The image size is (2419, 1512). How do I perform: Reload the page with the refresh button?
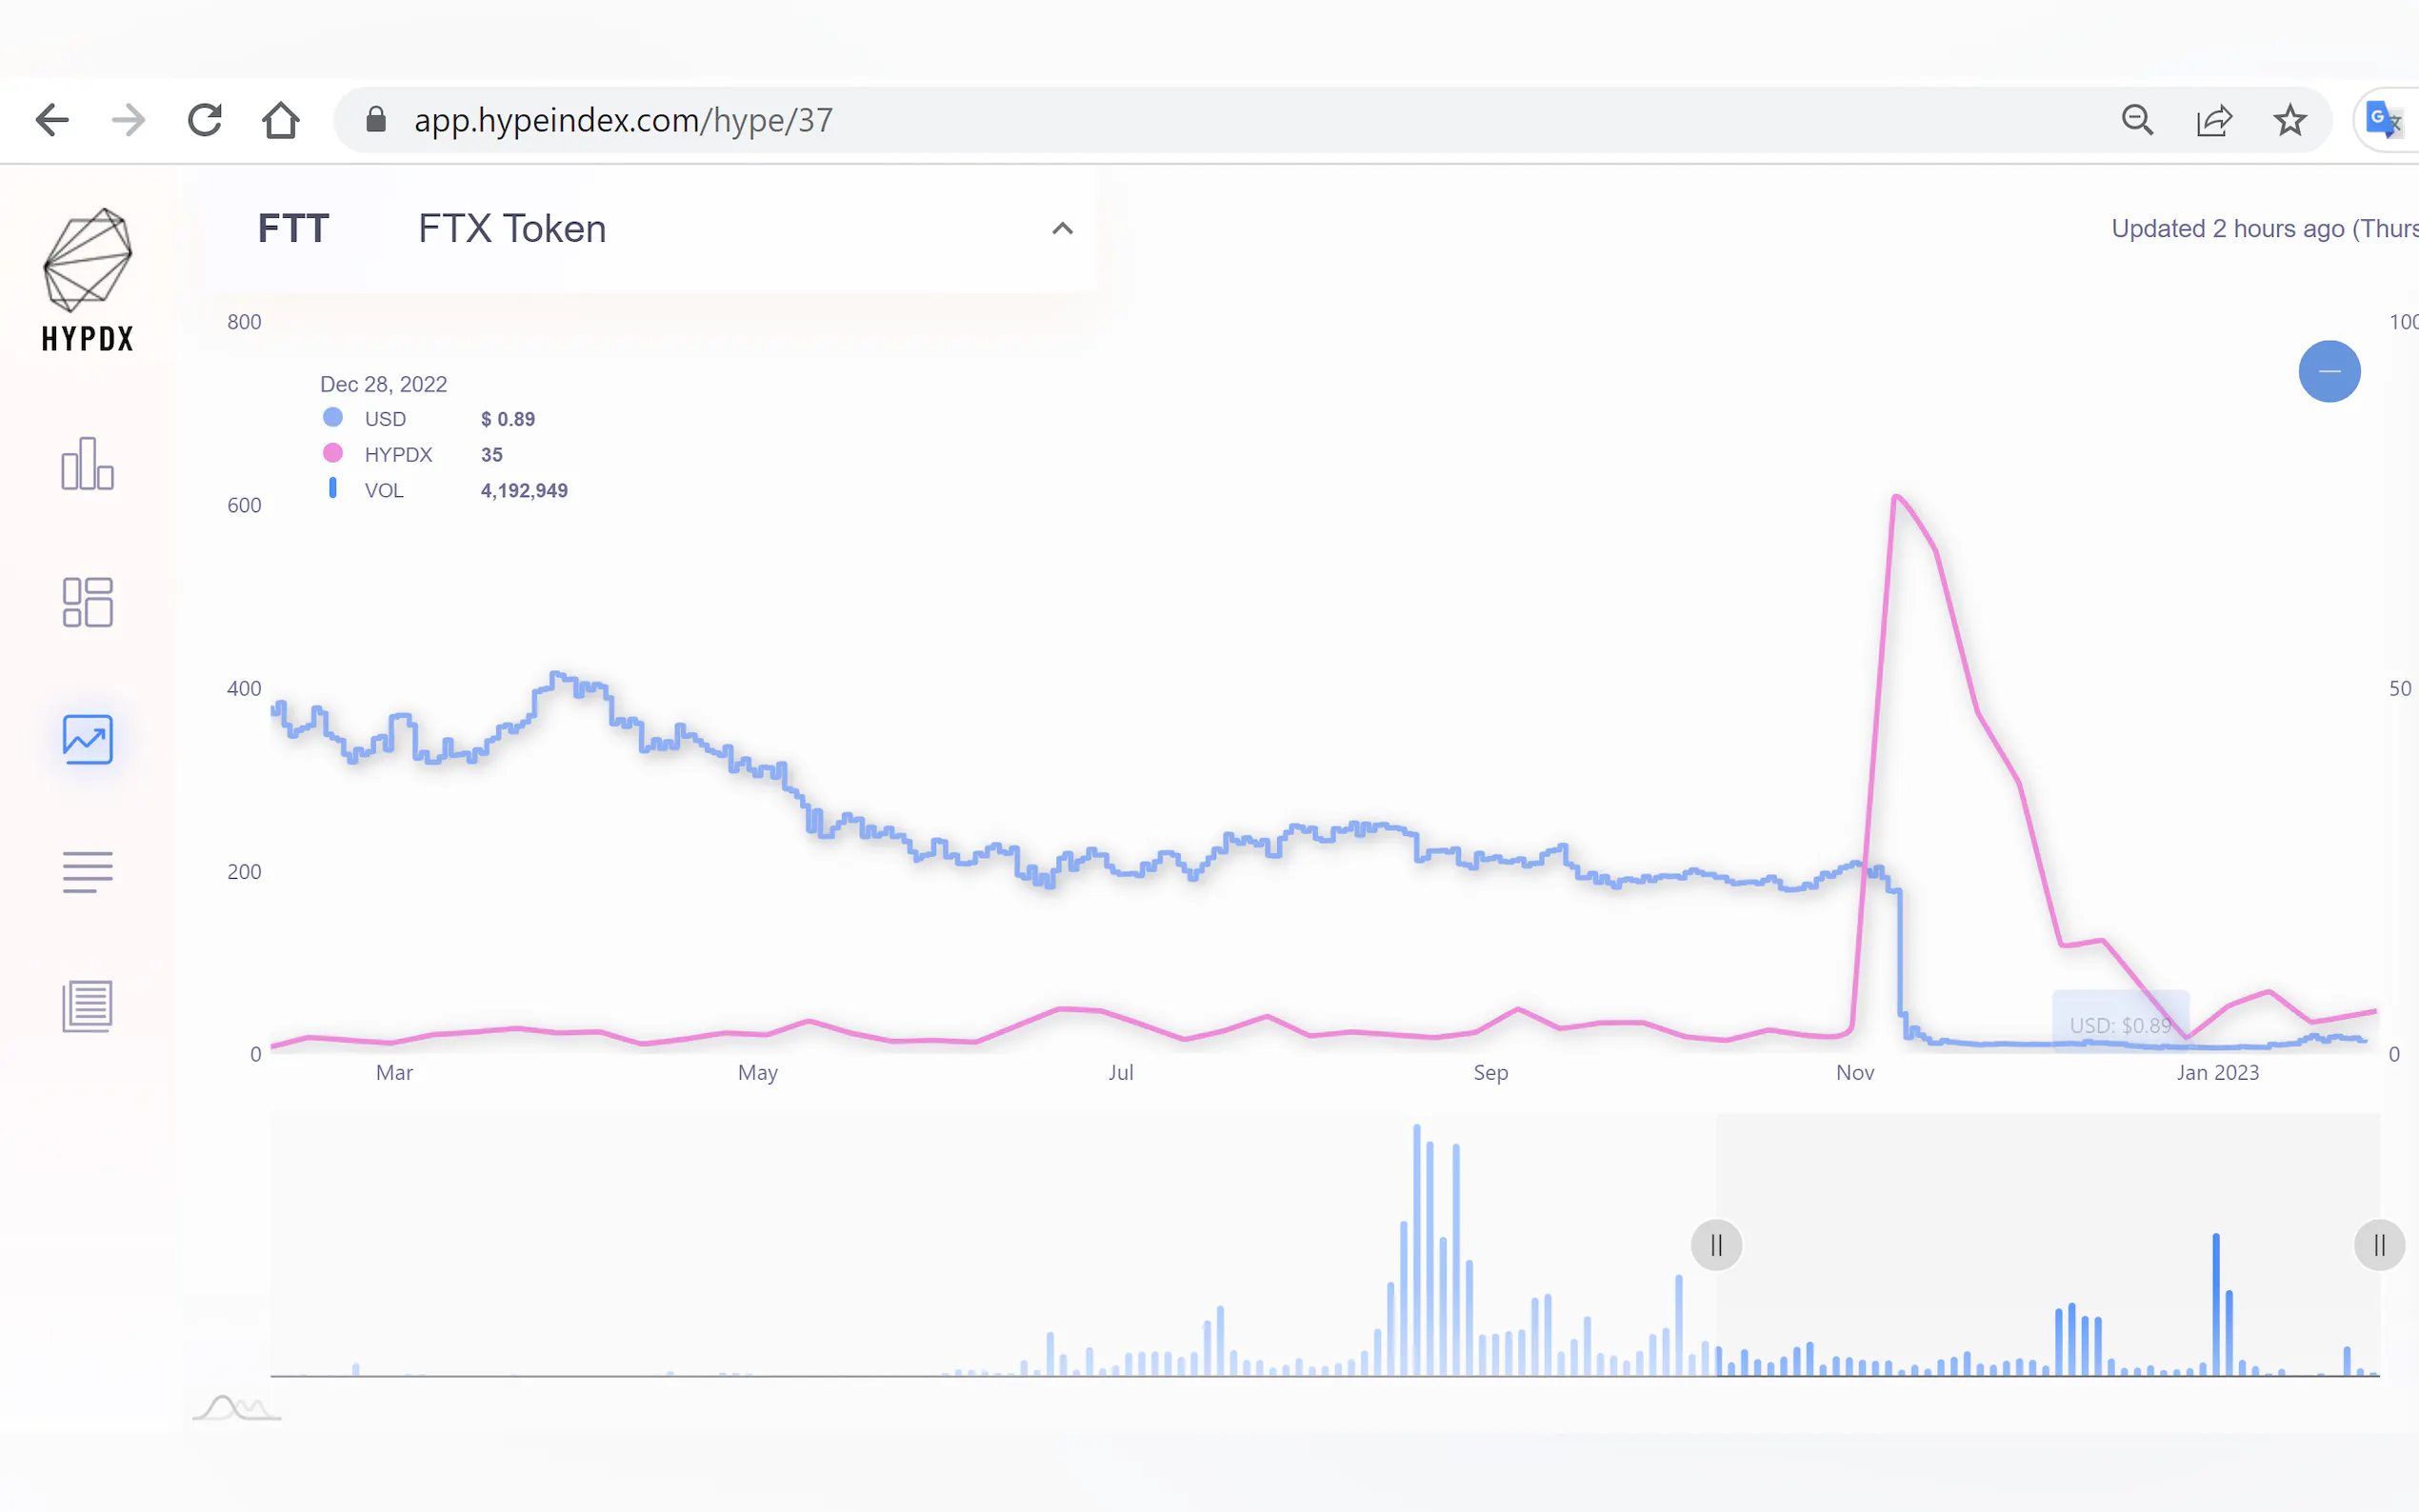(205, 120)
